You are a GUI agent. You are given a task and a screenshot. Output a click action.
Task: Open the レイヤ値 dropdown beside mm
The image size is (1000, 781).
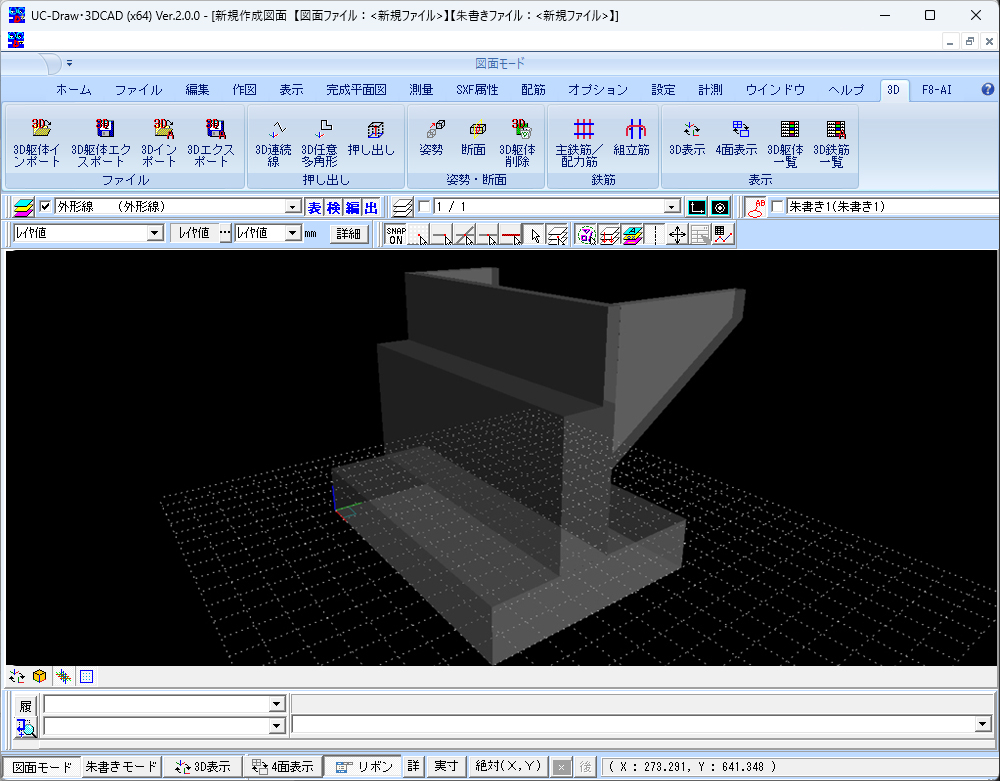point(293,233)
